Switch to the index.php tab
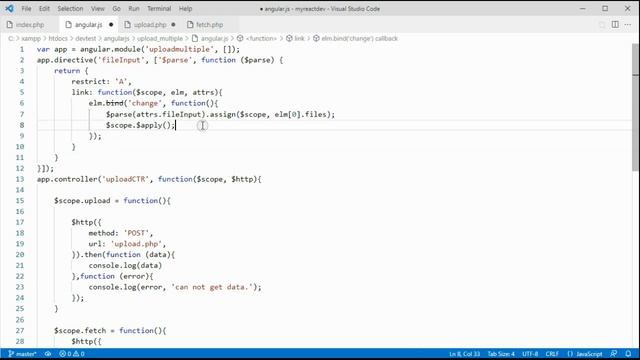This screenshot has height=360, width=640. click(29, 25)
